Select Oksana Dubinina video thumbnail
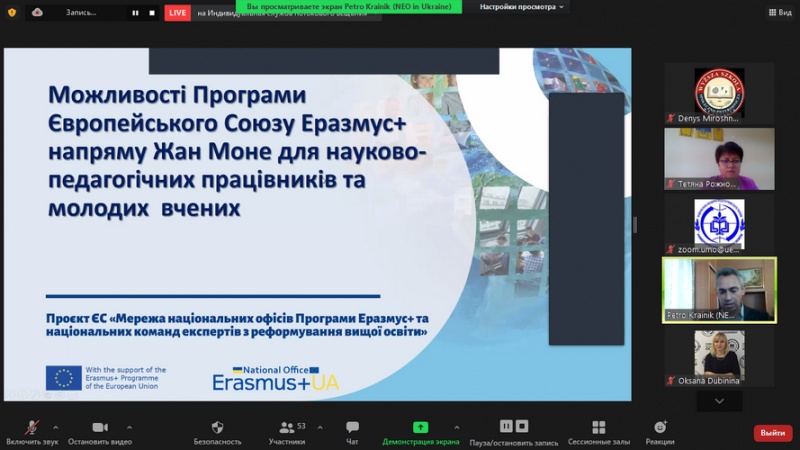Screen dimensions: 800x450 [719, 359]
